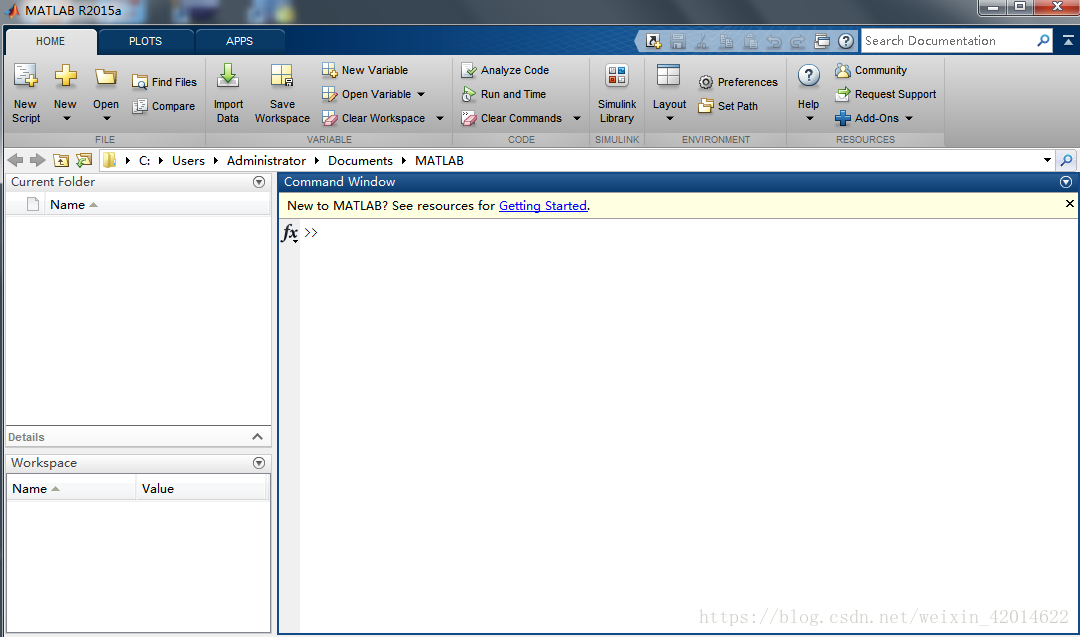Click New Variable
Screen dimensions: 1080x637
tap(365, 70)
